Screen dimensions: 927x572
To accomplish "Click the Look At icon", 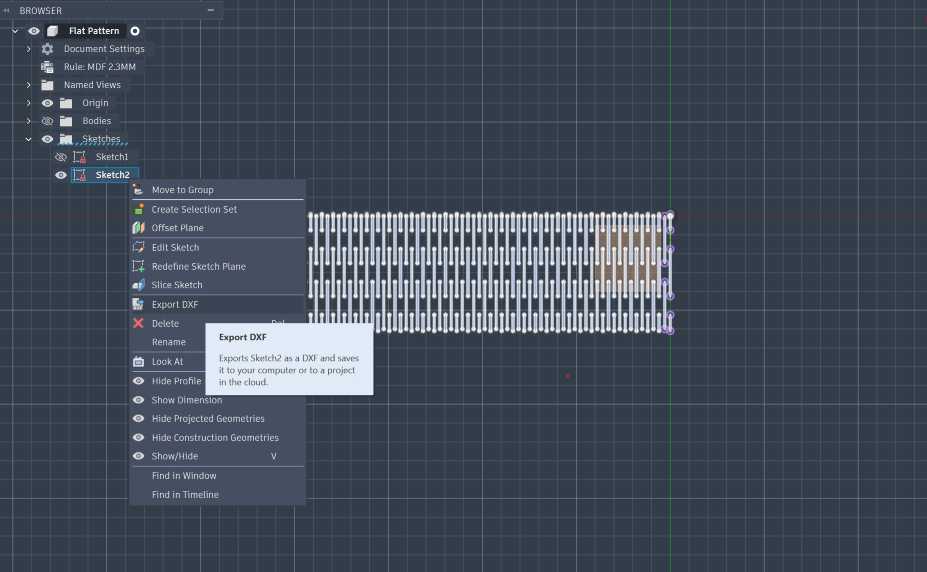I will (x=138, y=362).
